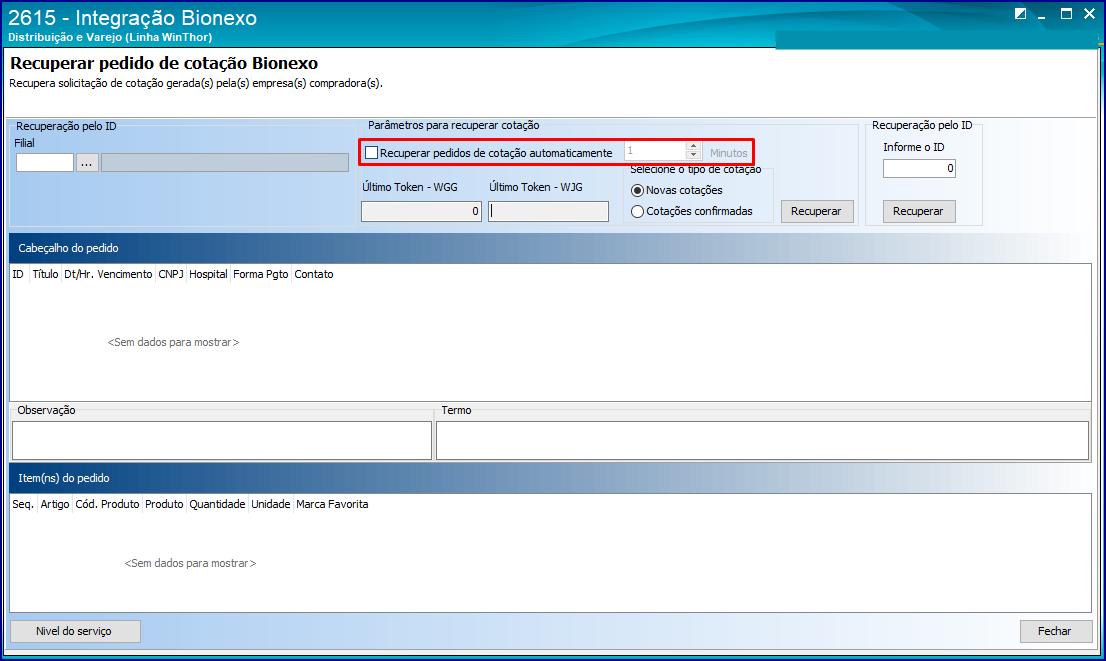Image resolution: width=1106 pixels, height=661 pixels.
Task: Sort by Unidade column header
Action: (271, 504)
